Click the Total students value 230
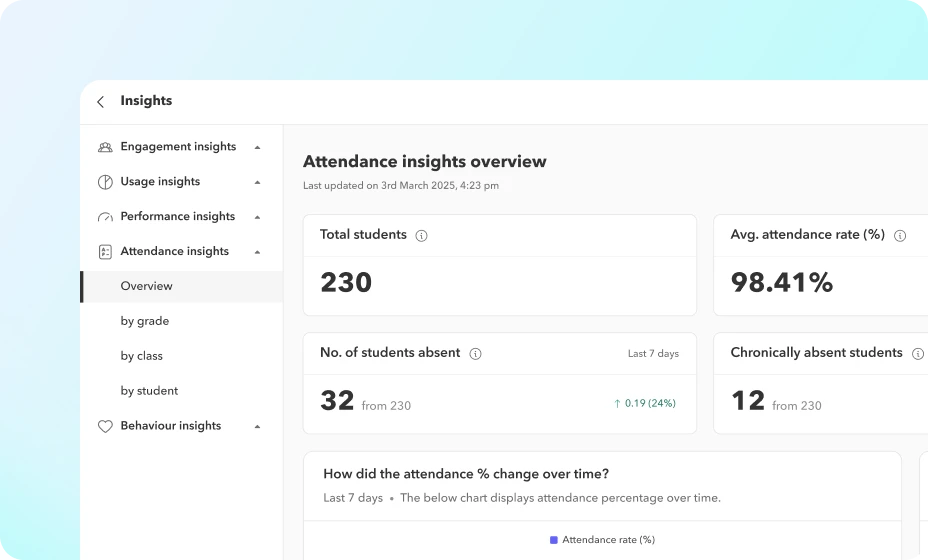Screen dimensions: 928x560 [x=346, y=282]
